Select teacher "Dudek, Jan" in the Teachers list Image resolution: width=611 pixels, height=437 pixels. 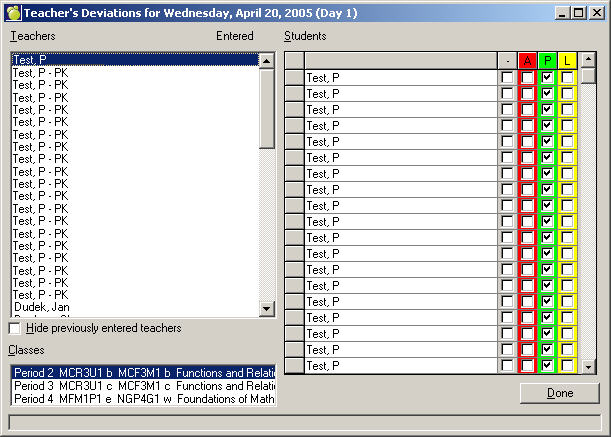[x=41, y=308]
